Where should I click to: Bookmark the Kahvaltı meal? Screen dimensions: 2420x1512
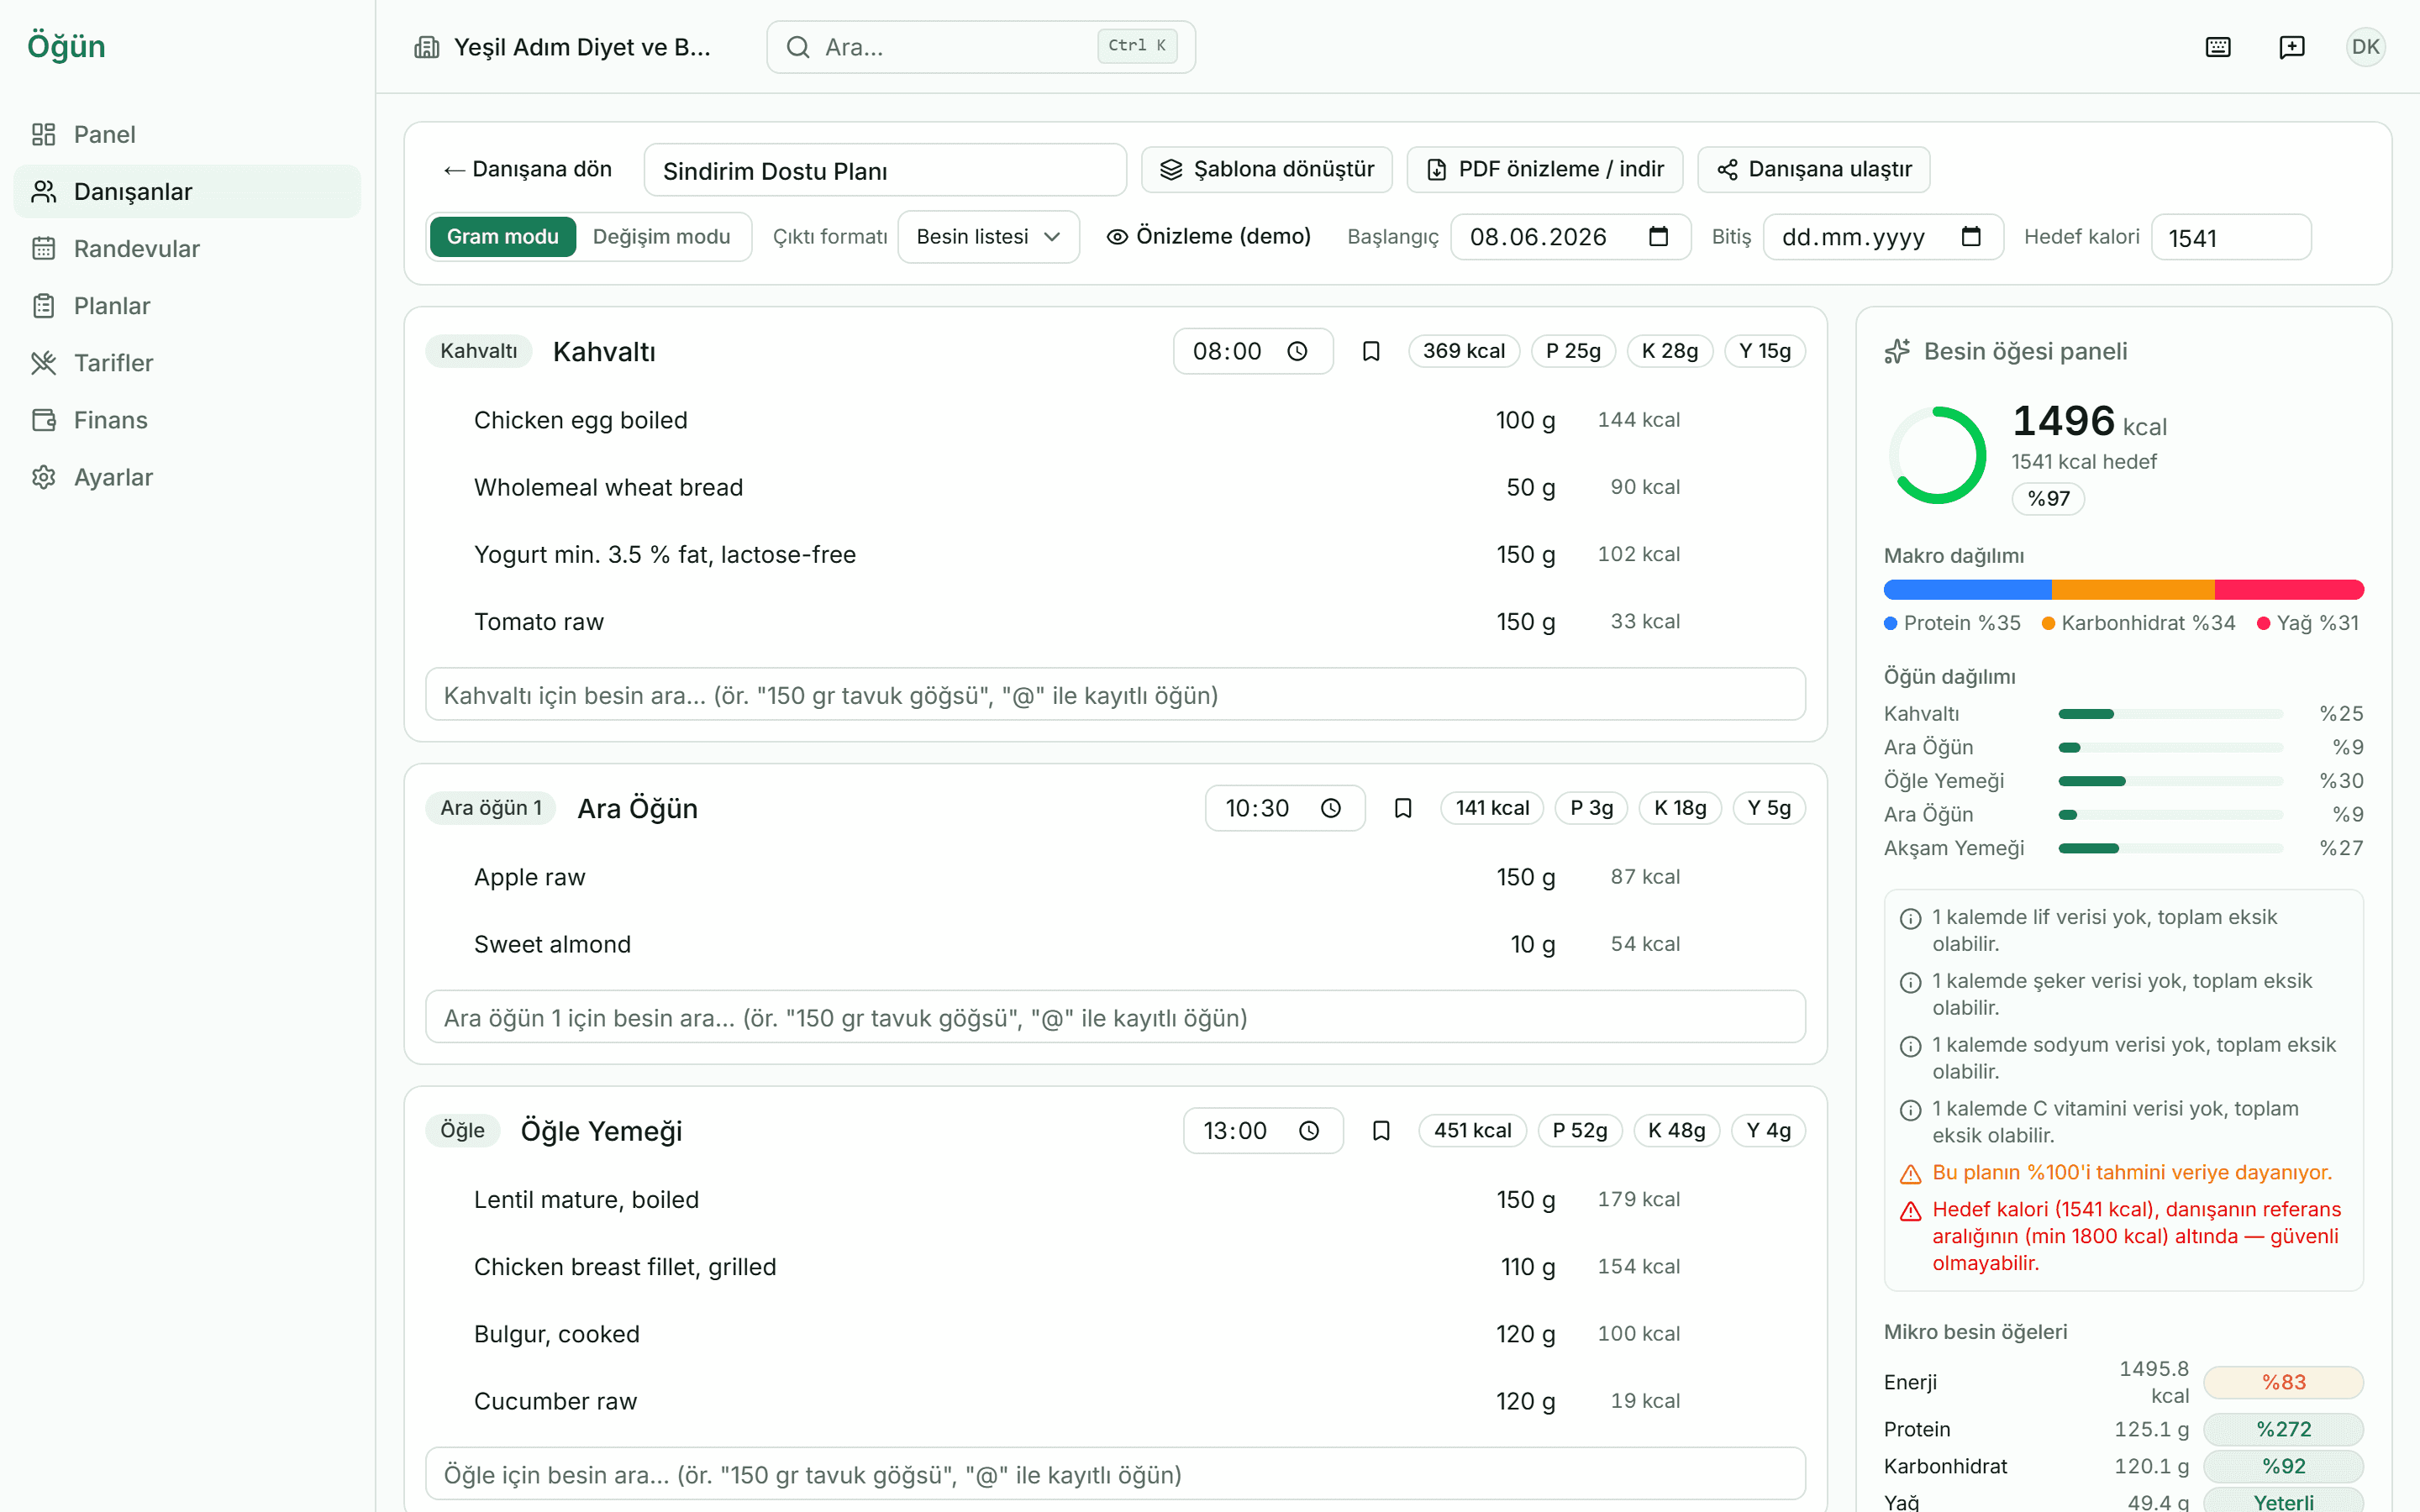click(1371, 351)
